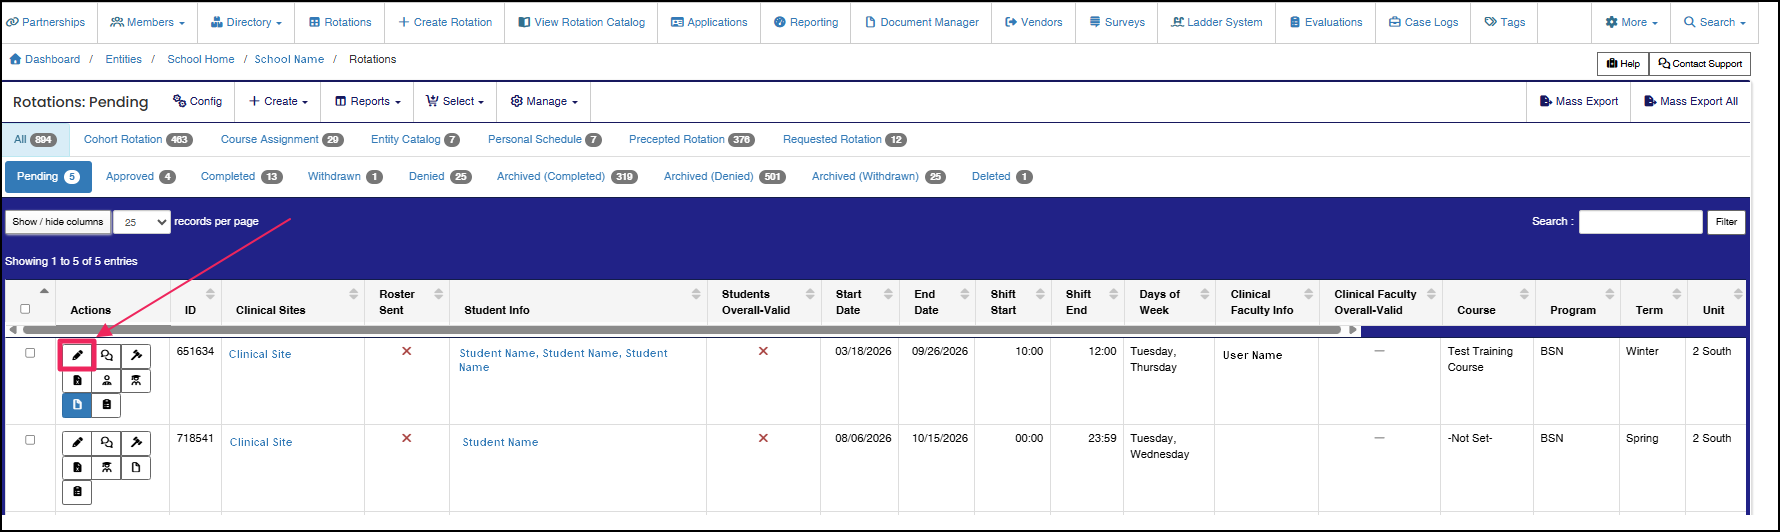1780x532 pixels.
Task: Expand the top Search dropdown
Action: tap(1714, 22)
